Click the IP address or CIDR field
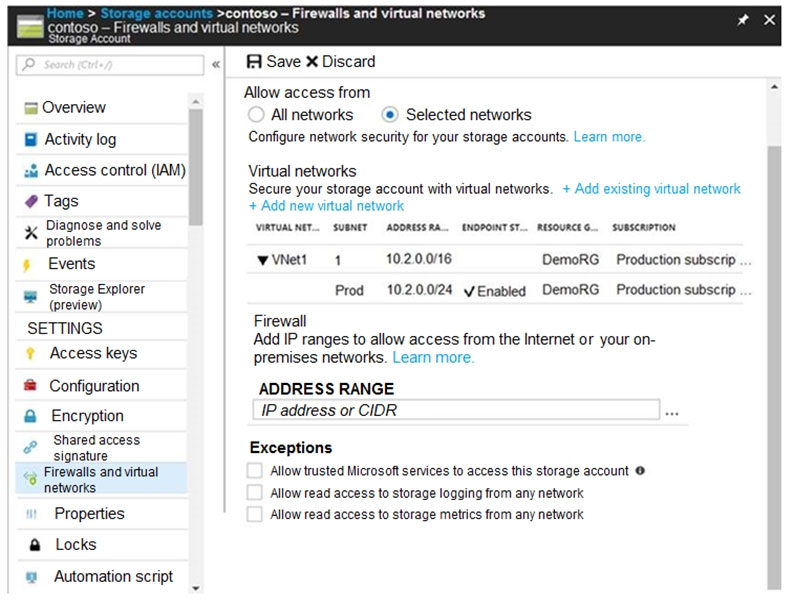This screenshot has width=794, height=602. pos(456,410)
